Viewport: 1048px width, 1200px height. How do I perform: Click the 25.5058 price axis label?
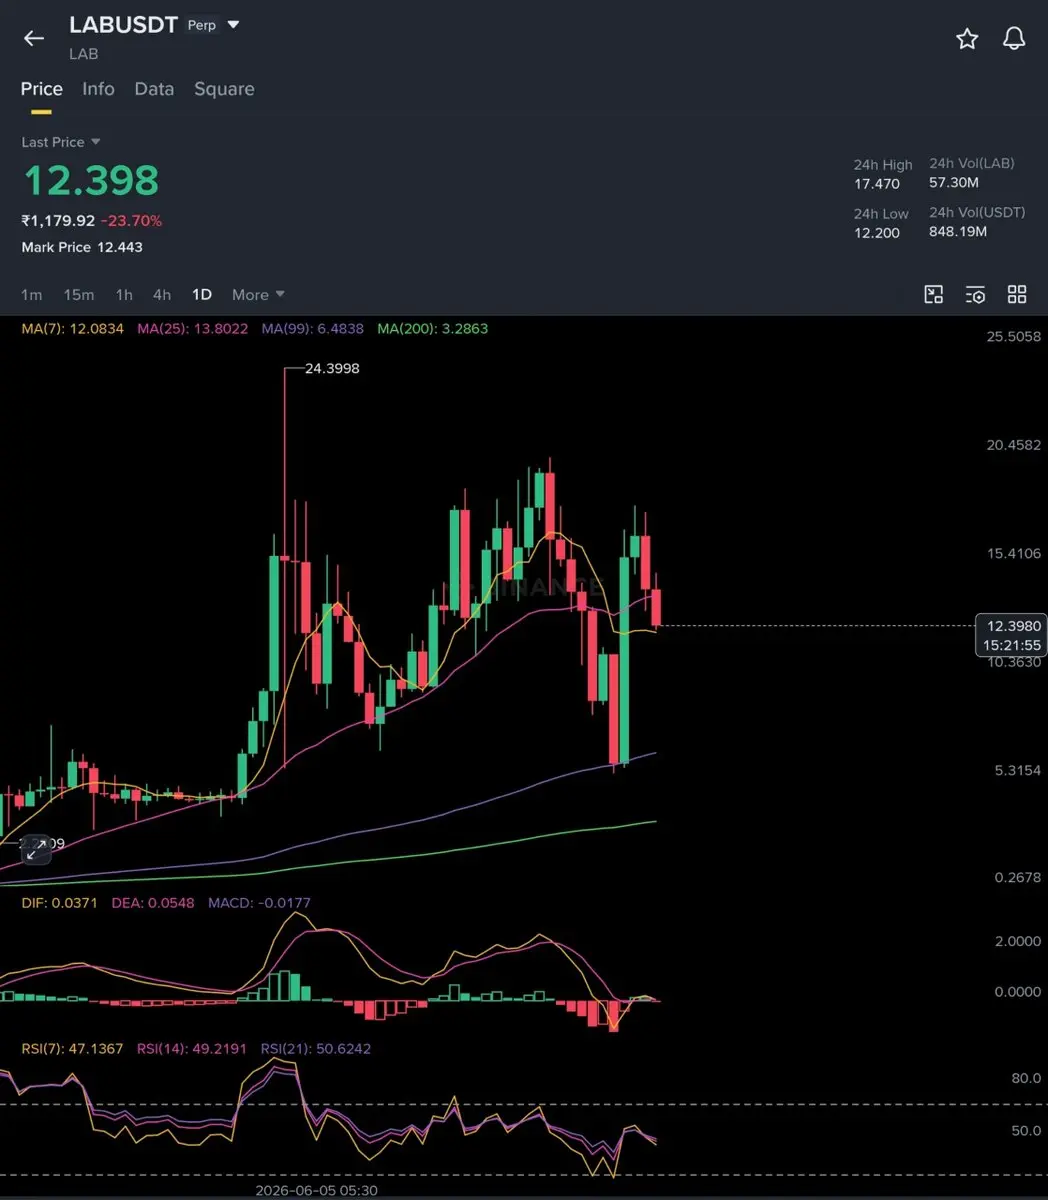pyautogui.click(x=1014, y=336)
